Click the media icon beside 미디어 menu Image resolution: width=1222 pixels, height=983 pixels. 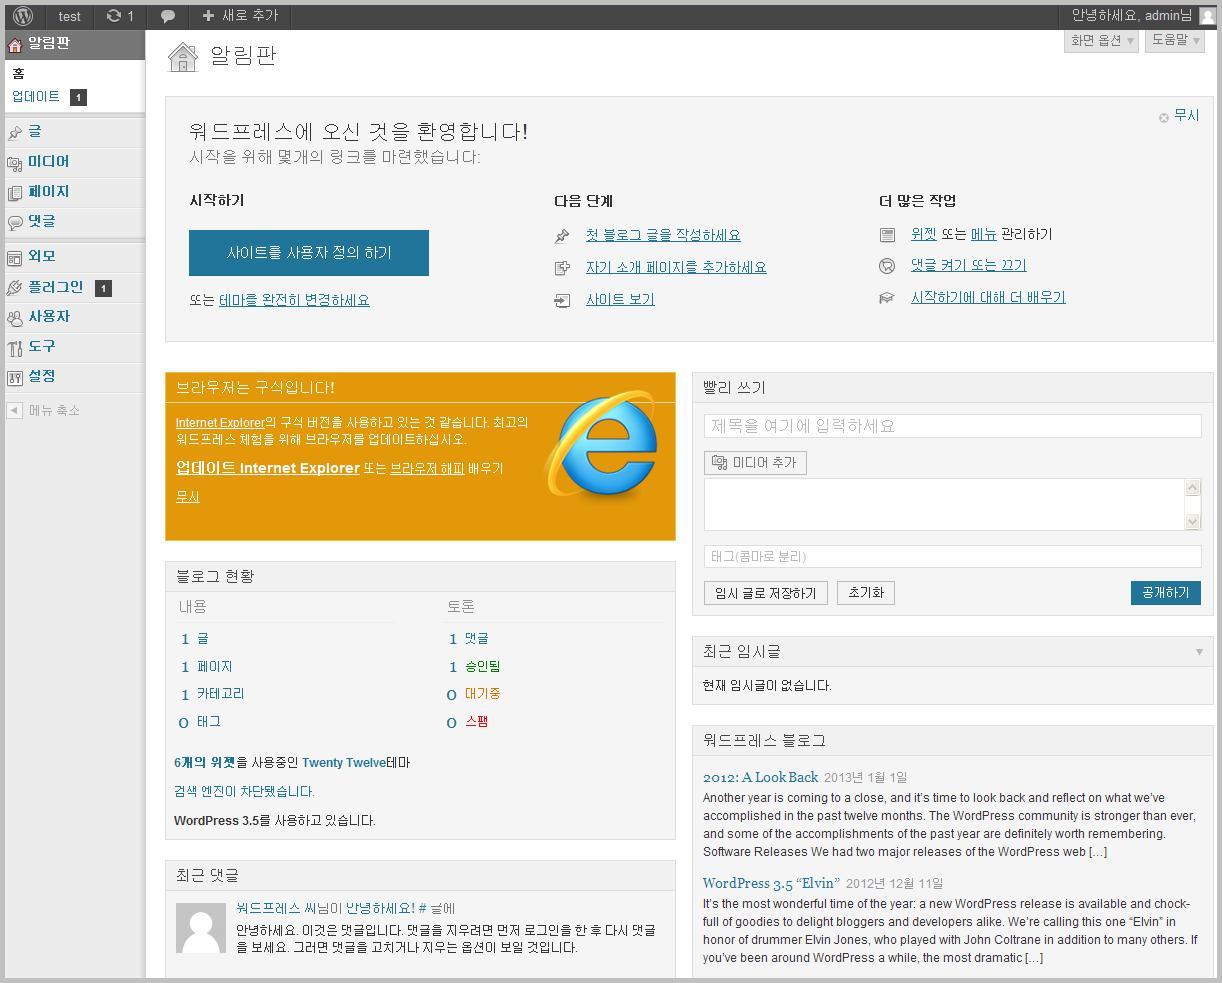pos(15,163)
